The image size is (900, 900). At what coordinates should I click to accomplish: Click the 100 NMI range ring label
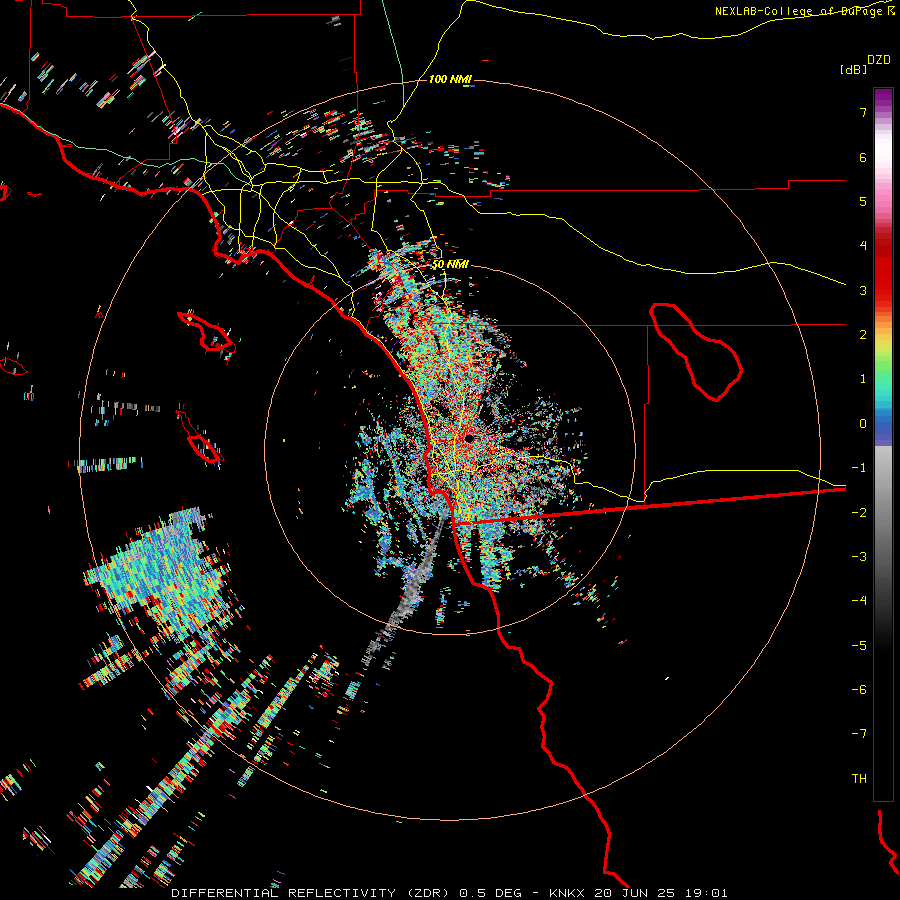coord(450,79)
